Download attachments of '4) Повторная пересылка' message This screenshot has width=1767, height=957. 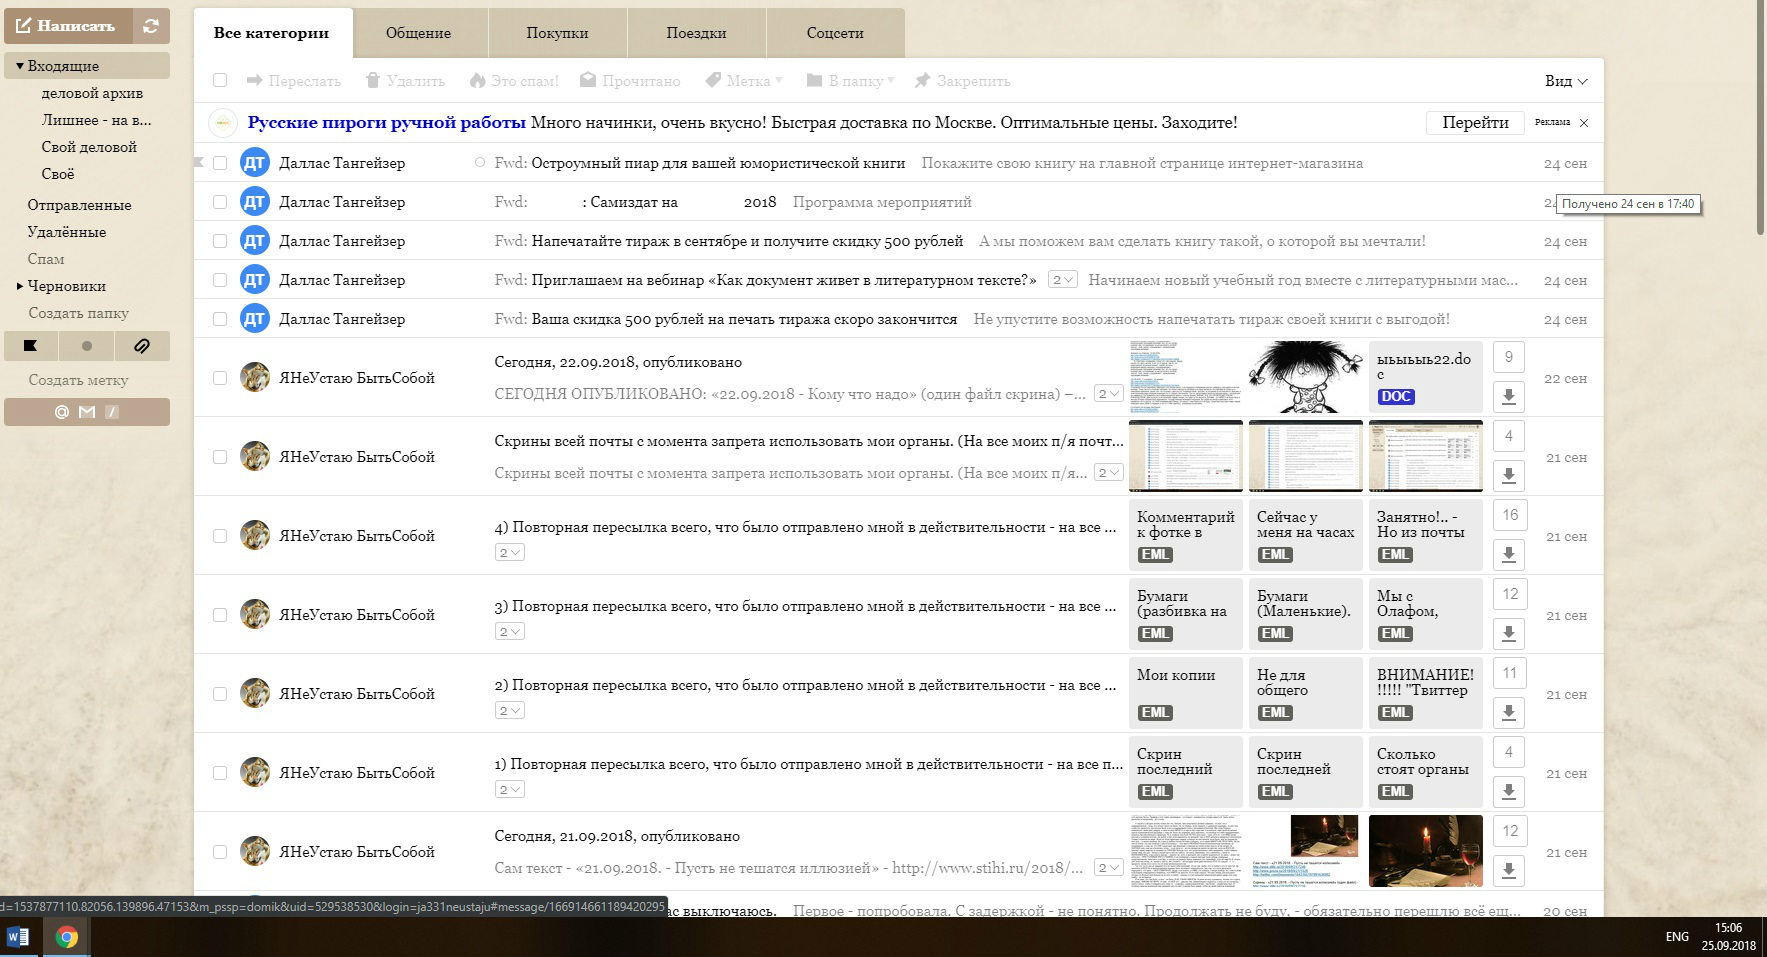pyautogui.click(x=1509, y=554)
